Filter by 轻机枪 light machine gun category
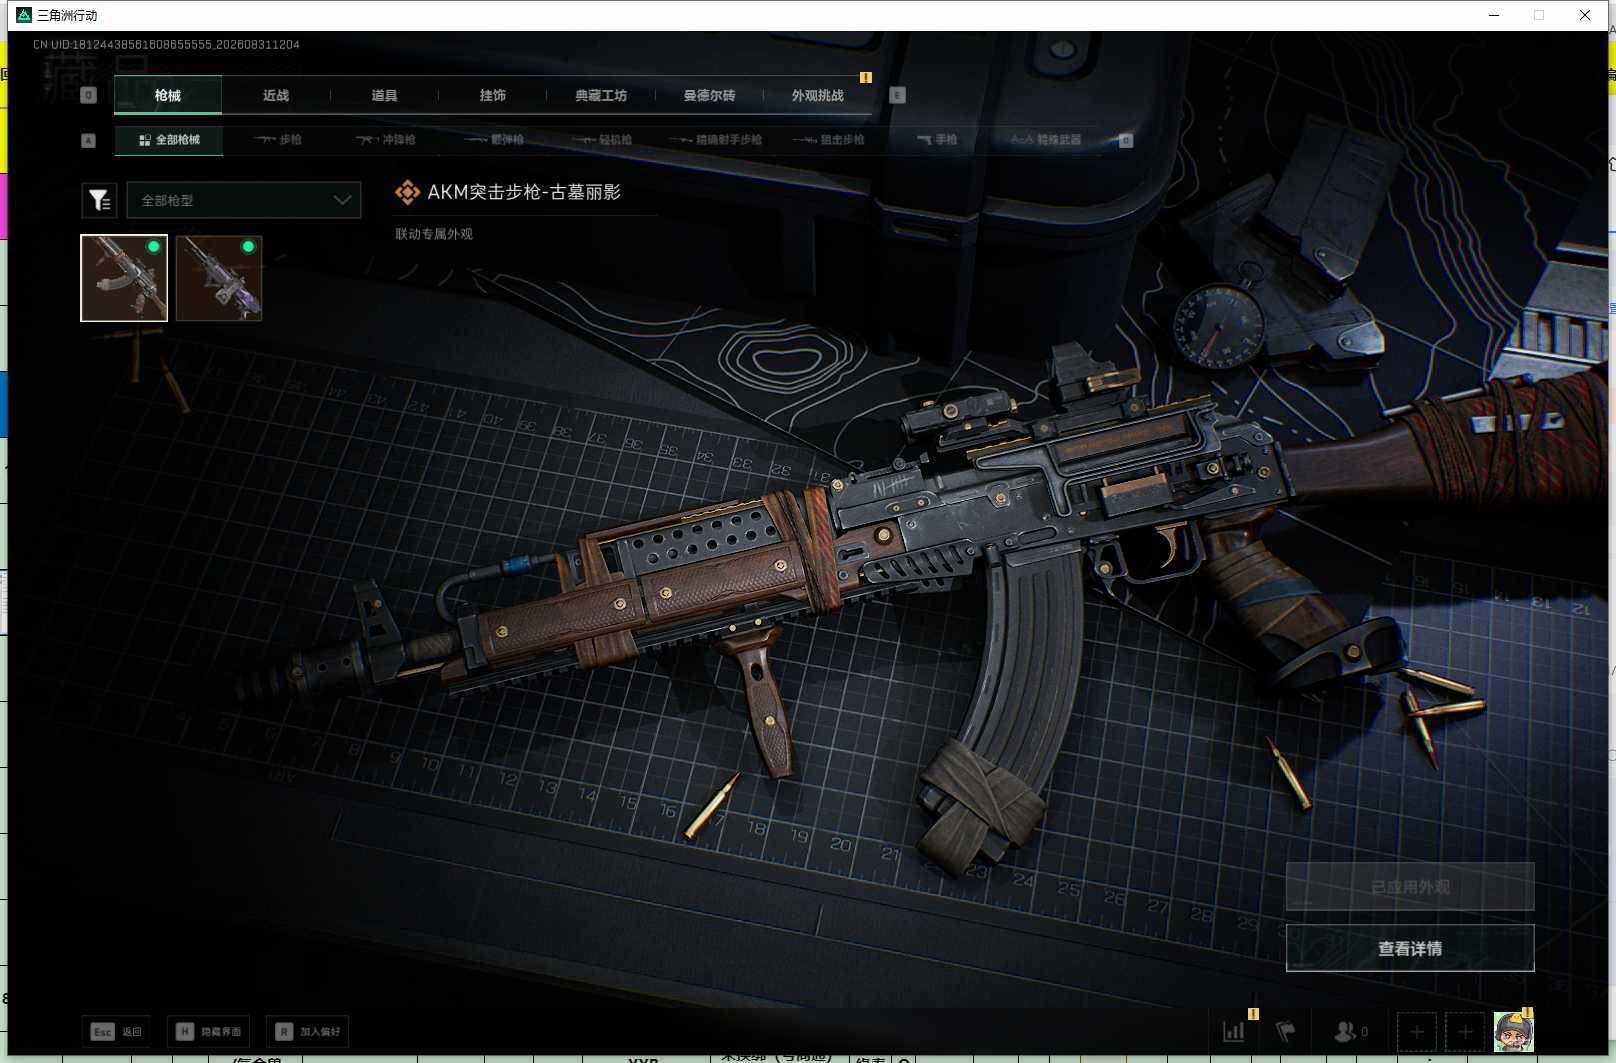Image resolution: width=1616 pixels, height=1063 pixels. pos(603,140)
